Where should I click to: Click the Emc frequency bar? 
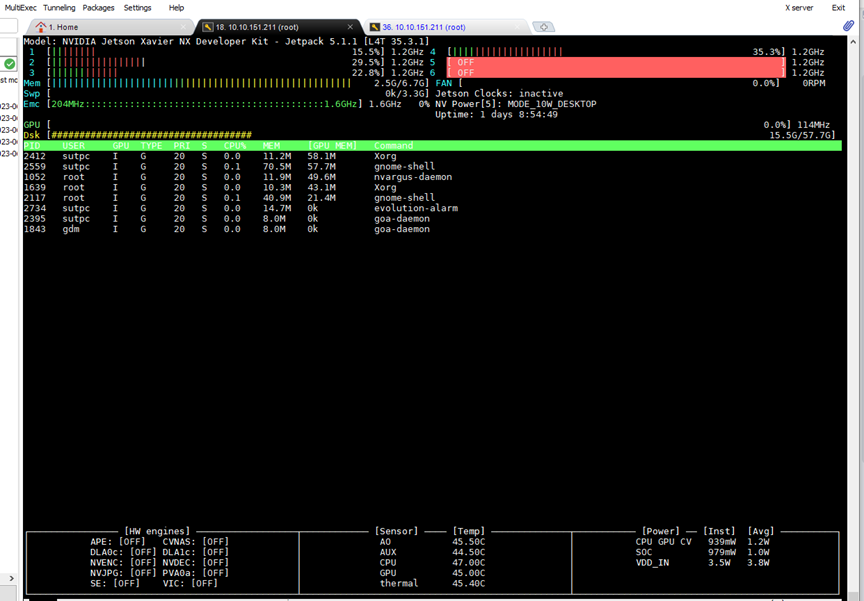[205, 104]
